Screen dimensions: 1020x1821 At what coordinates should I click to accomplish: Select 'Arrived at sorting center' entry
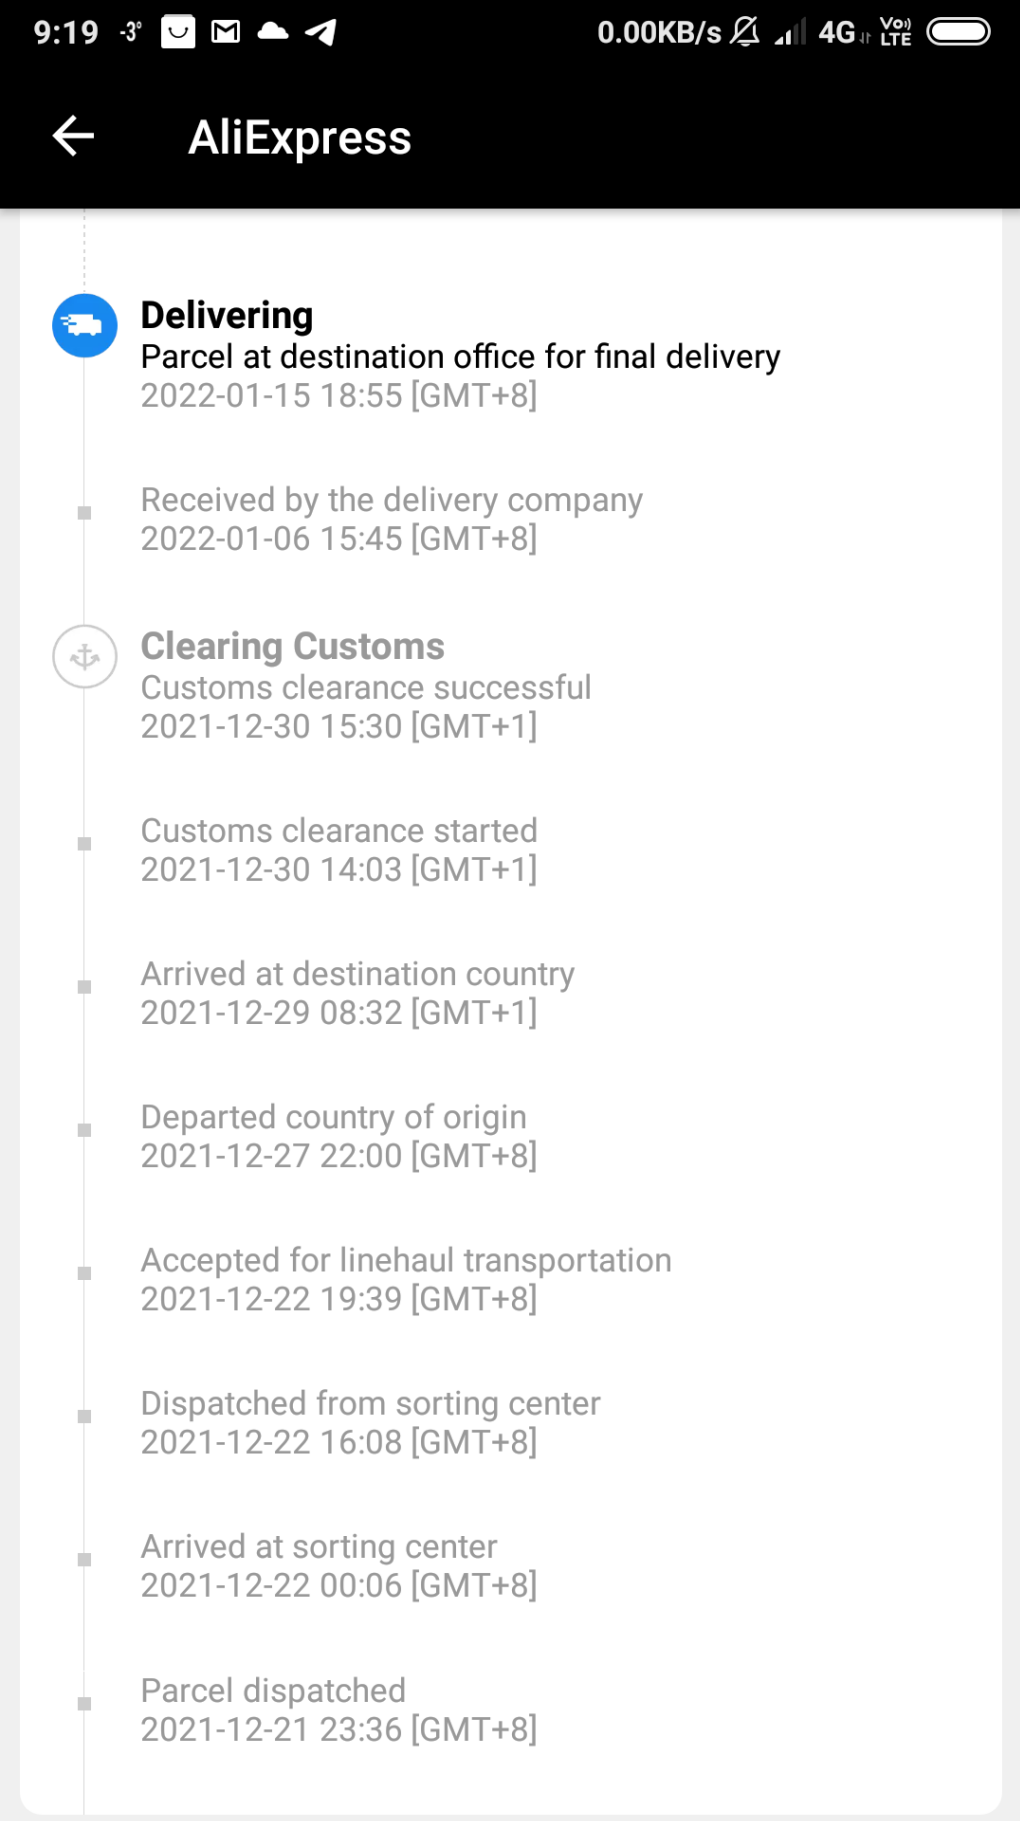point(318,1546)
